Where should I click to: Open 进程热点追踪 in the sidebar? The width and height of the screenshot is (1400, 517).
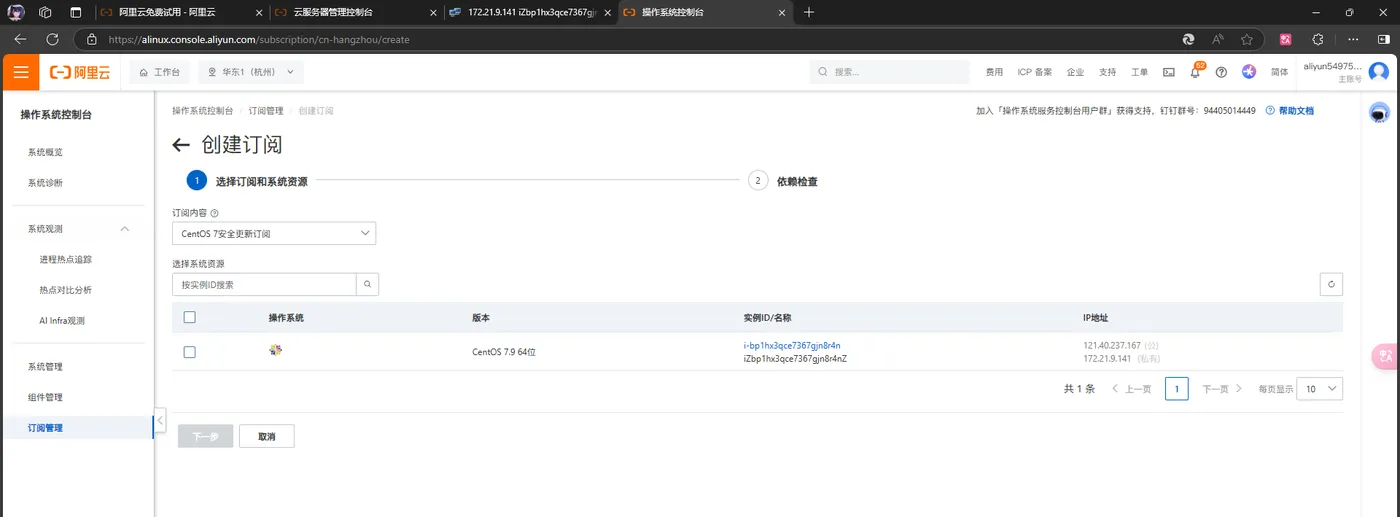[66, 259]
